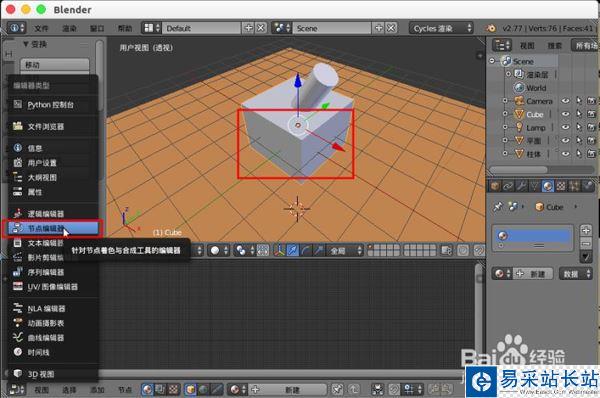Add a new screen layout next to Default
This screenshot has width=600, height=398.
248,28
